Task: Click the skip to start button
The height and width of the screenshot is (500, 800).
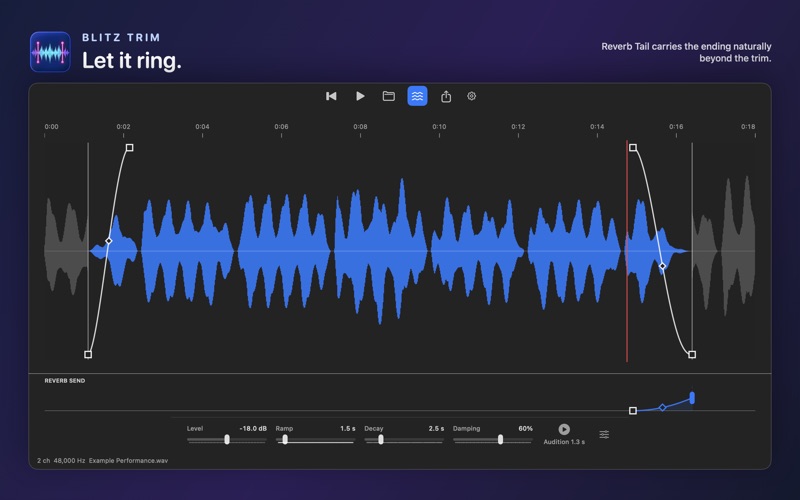Action: (x=331, y=96)
